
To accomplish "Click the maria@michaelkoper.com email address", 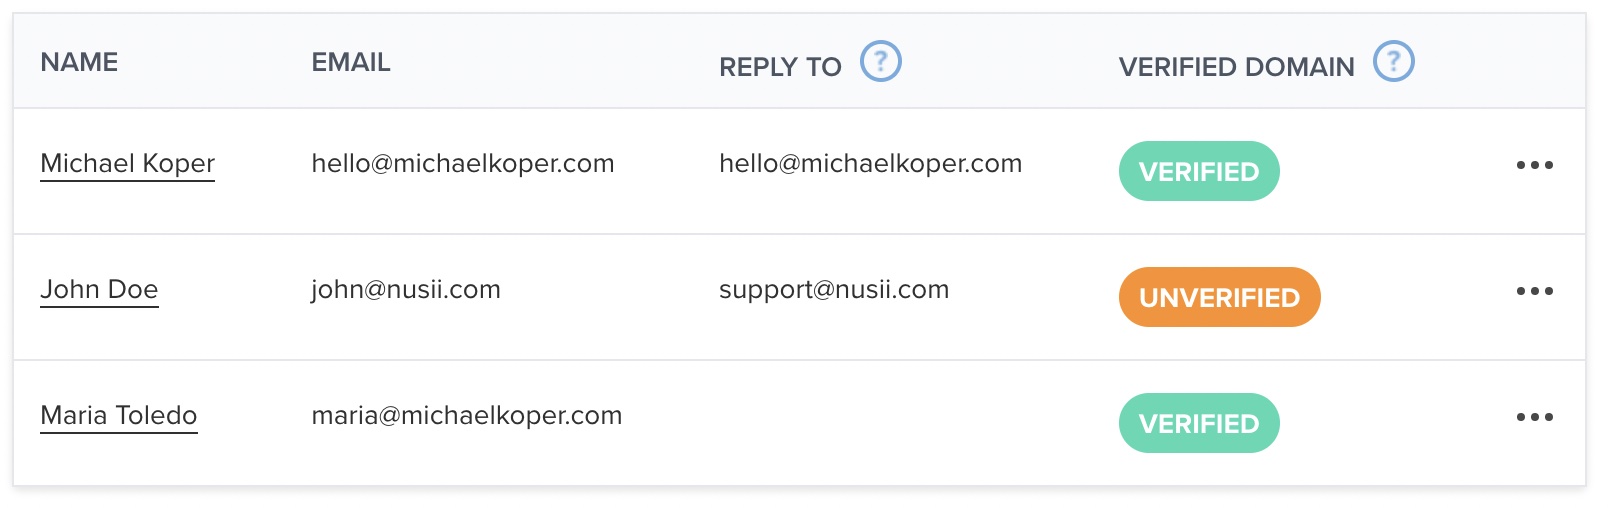I will click(467, 416).
